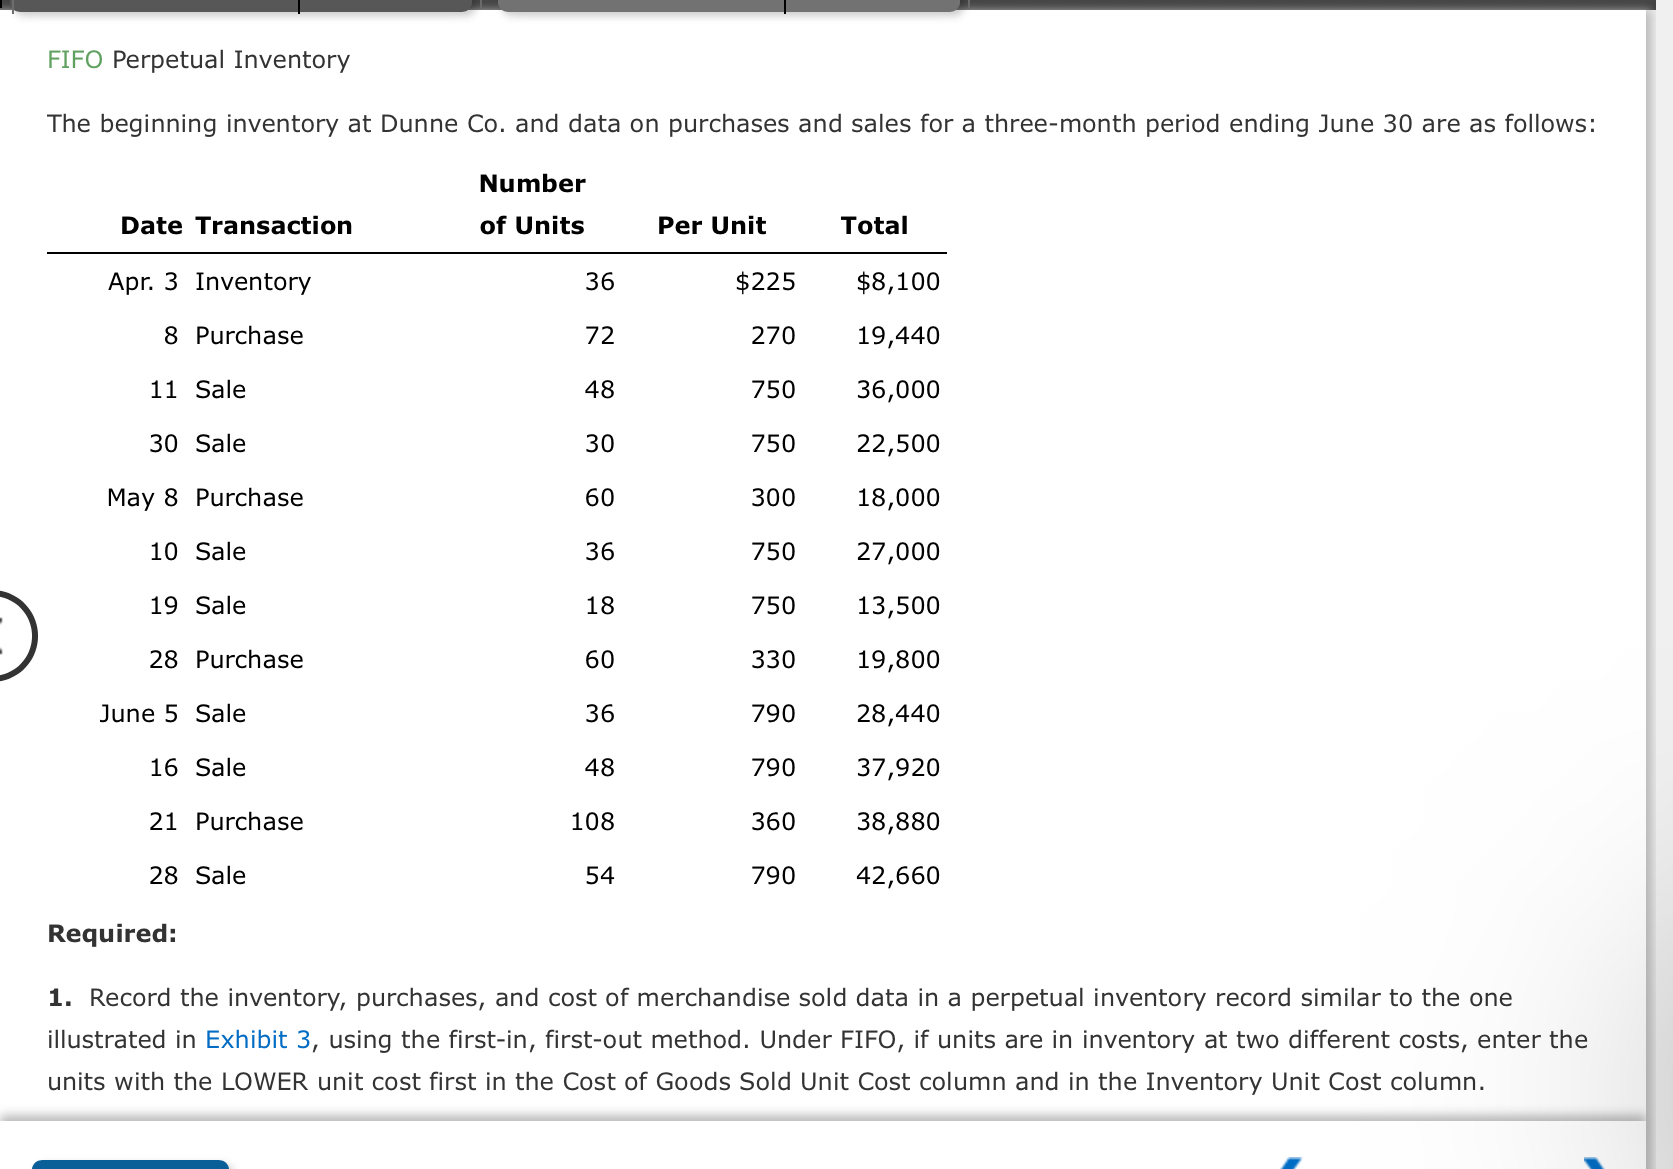Click the Required section heading
Image resolution: width=1673 pixels, height=1169 pixels.
[x=111, y=933]
